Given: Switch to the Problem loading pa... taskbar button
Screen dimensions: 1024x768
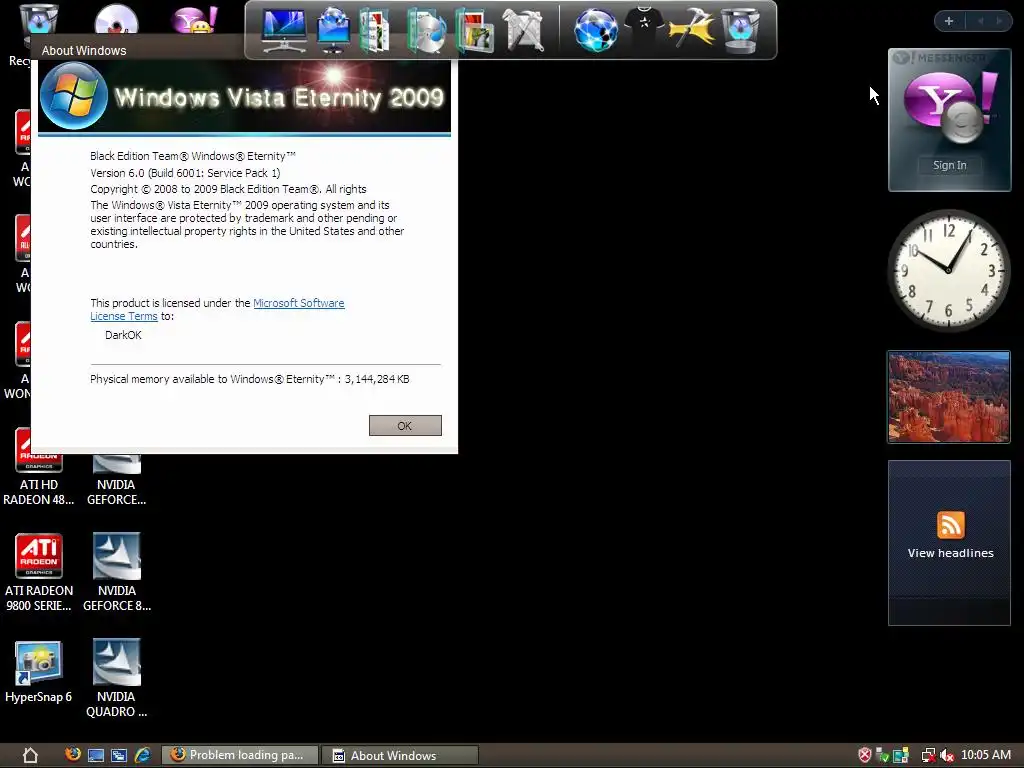Looking at the screenshot, I should click(x=240, y=756).
